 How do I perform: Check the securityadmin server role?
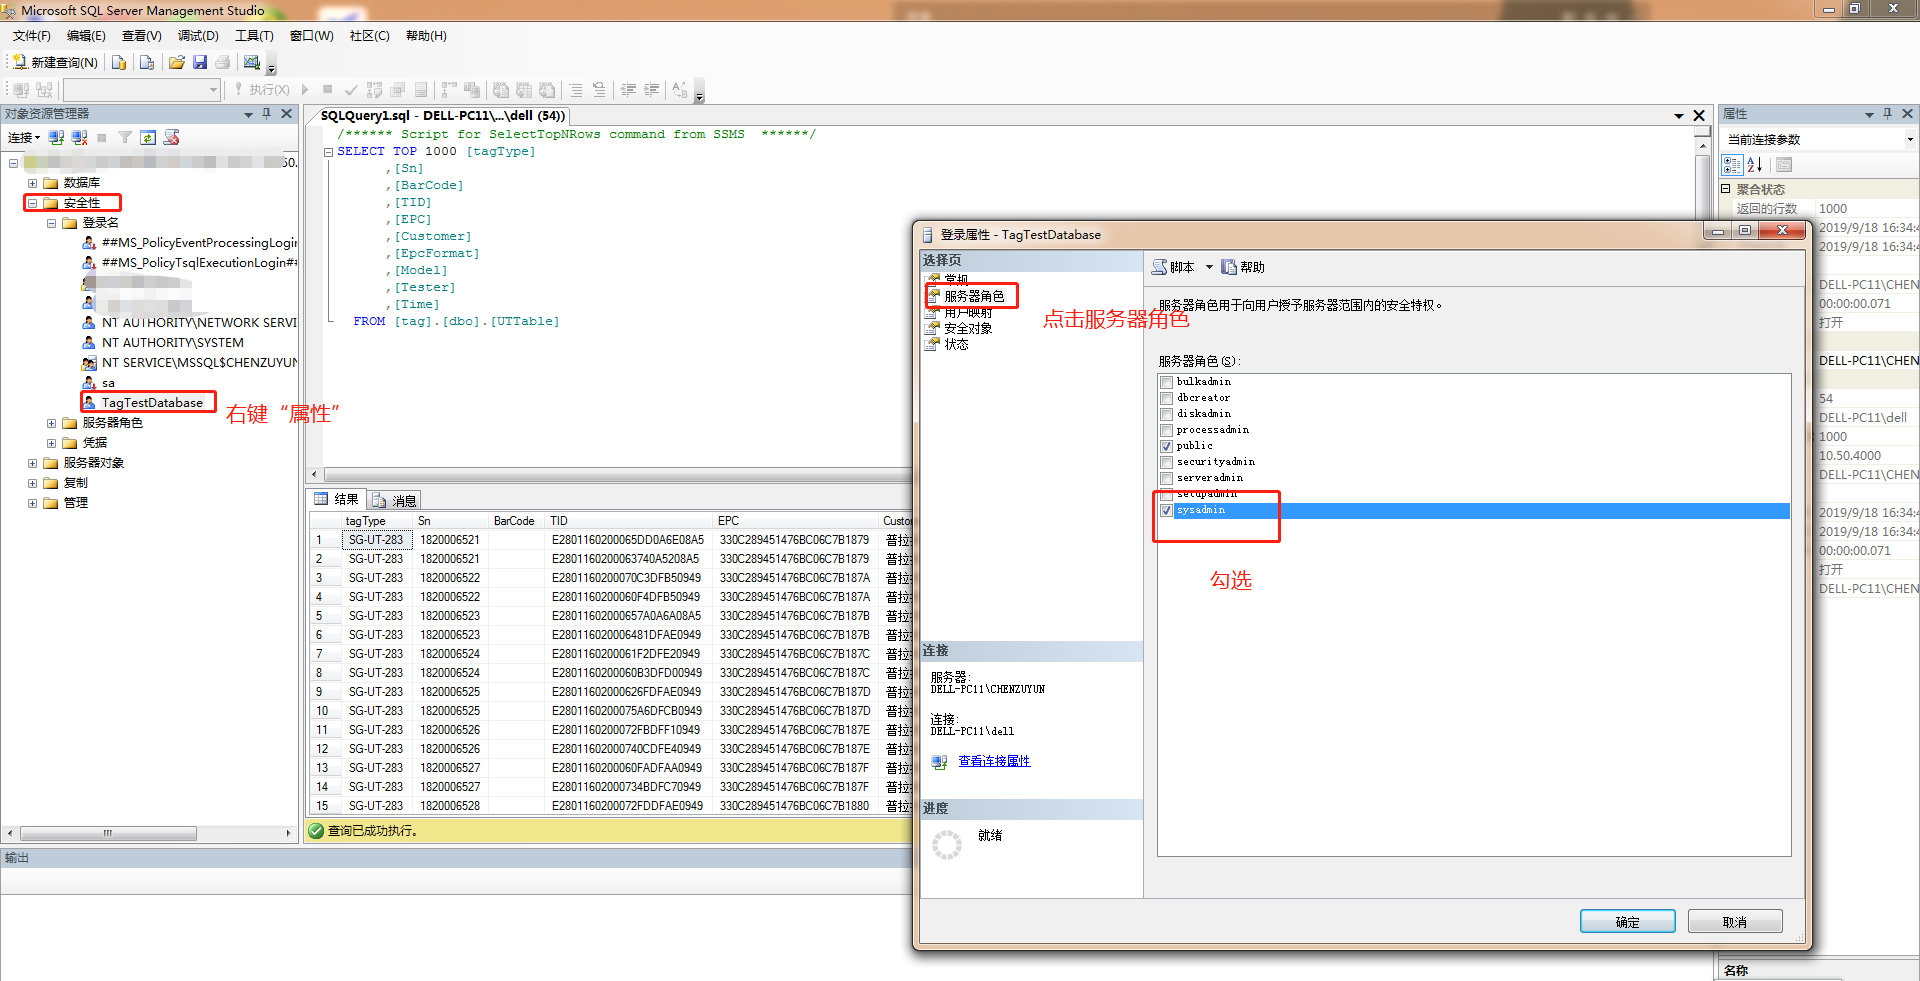click(1166, 462)
